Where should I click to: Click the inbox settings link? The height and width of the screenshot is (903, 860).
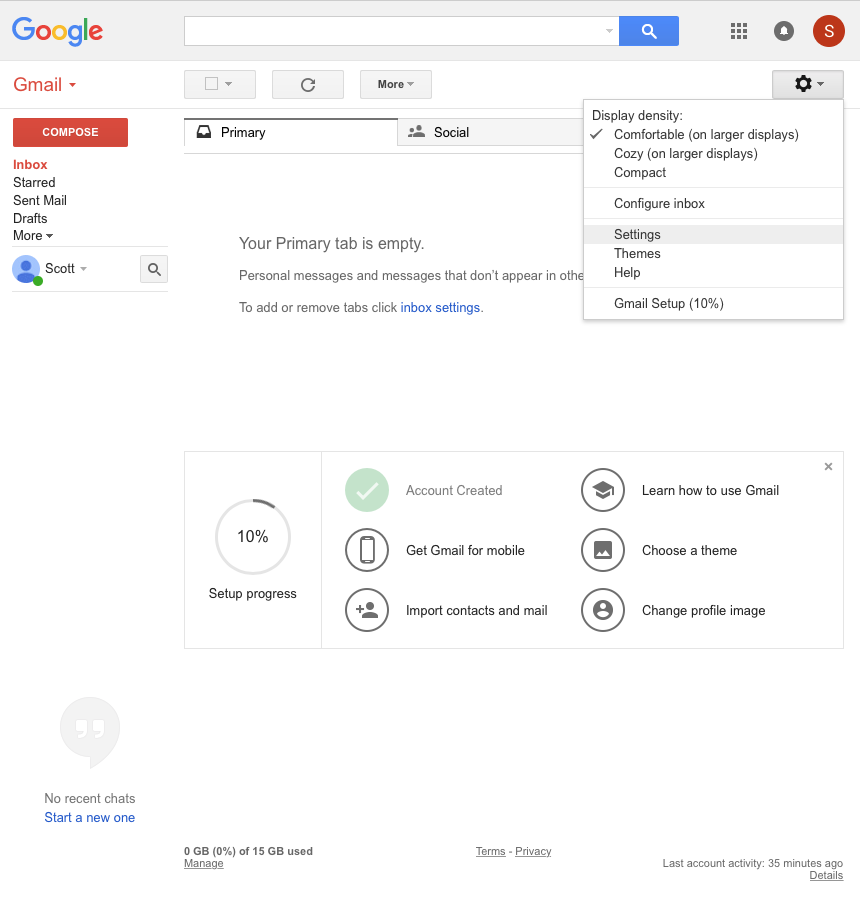[440, 308]
